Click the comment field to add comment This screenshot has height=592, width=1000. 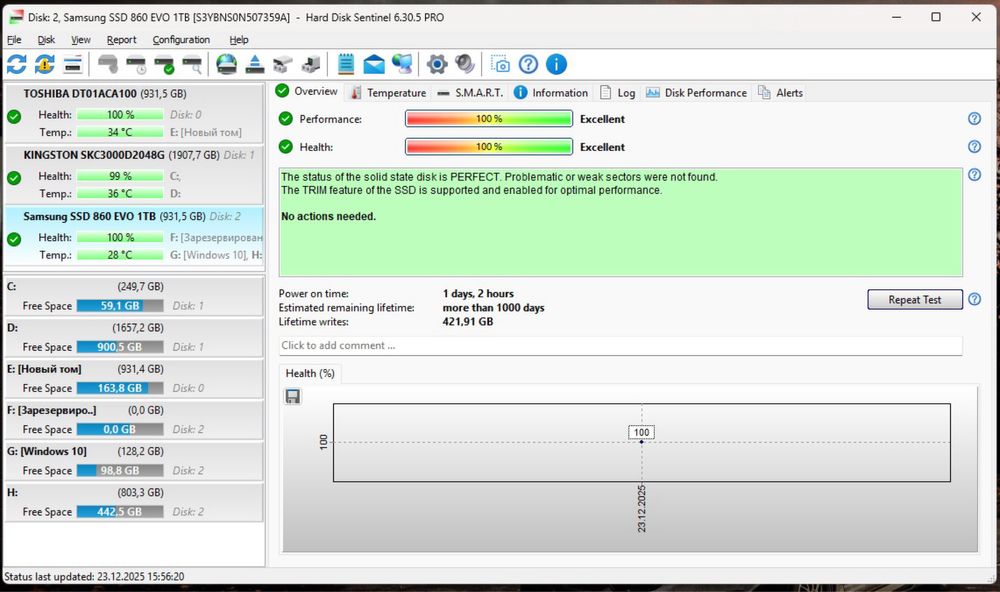[621, 345]
